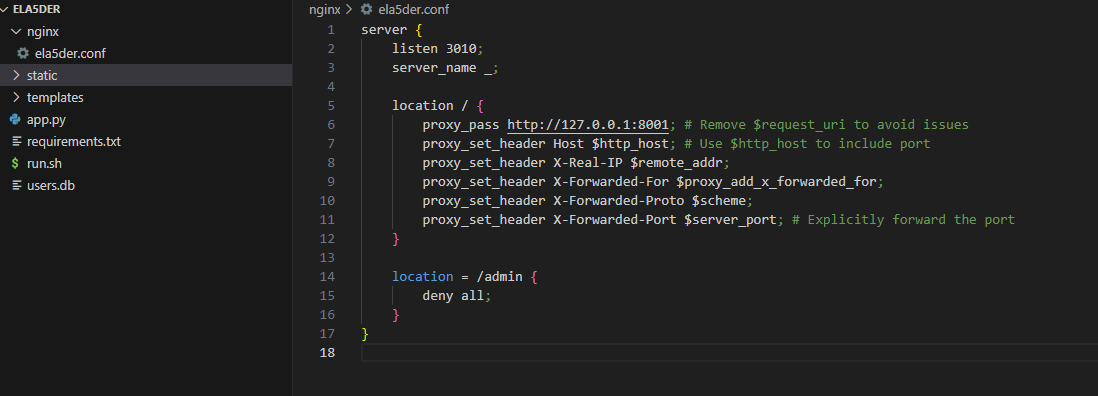Click line number 14 in the gutter
The image size is (1098, 396).
327,276
